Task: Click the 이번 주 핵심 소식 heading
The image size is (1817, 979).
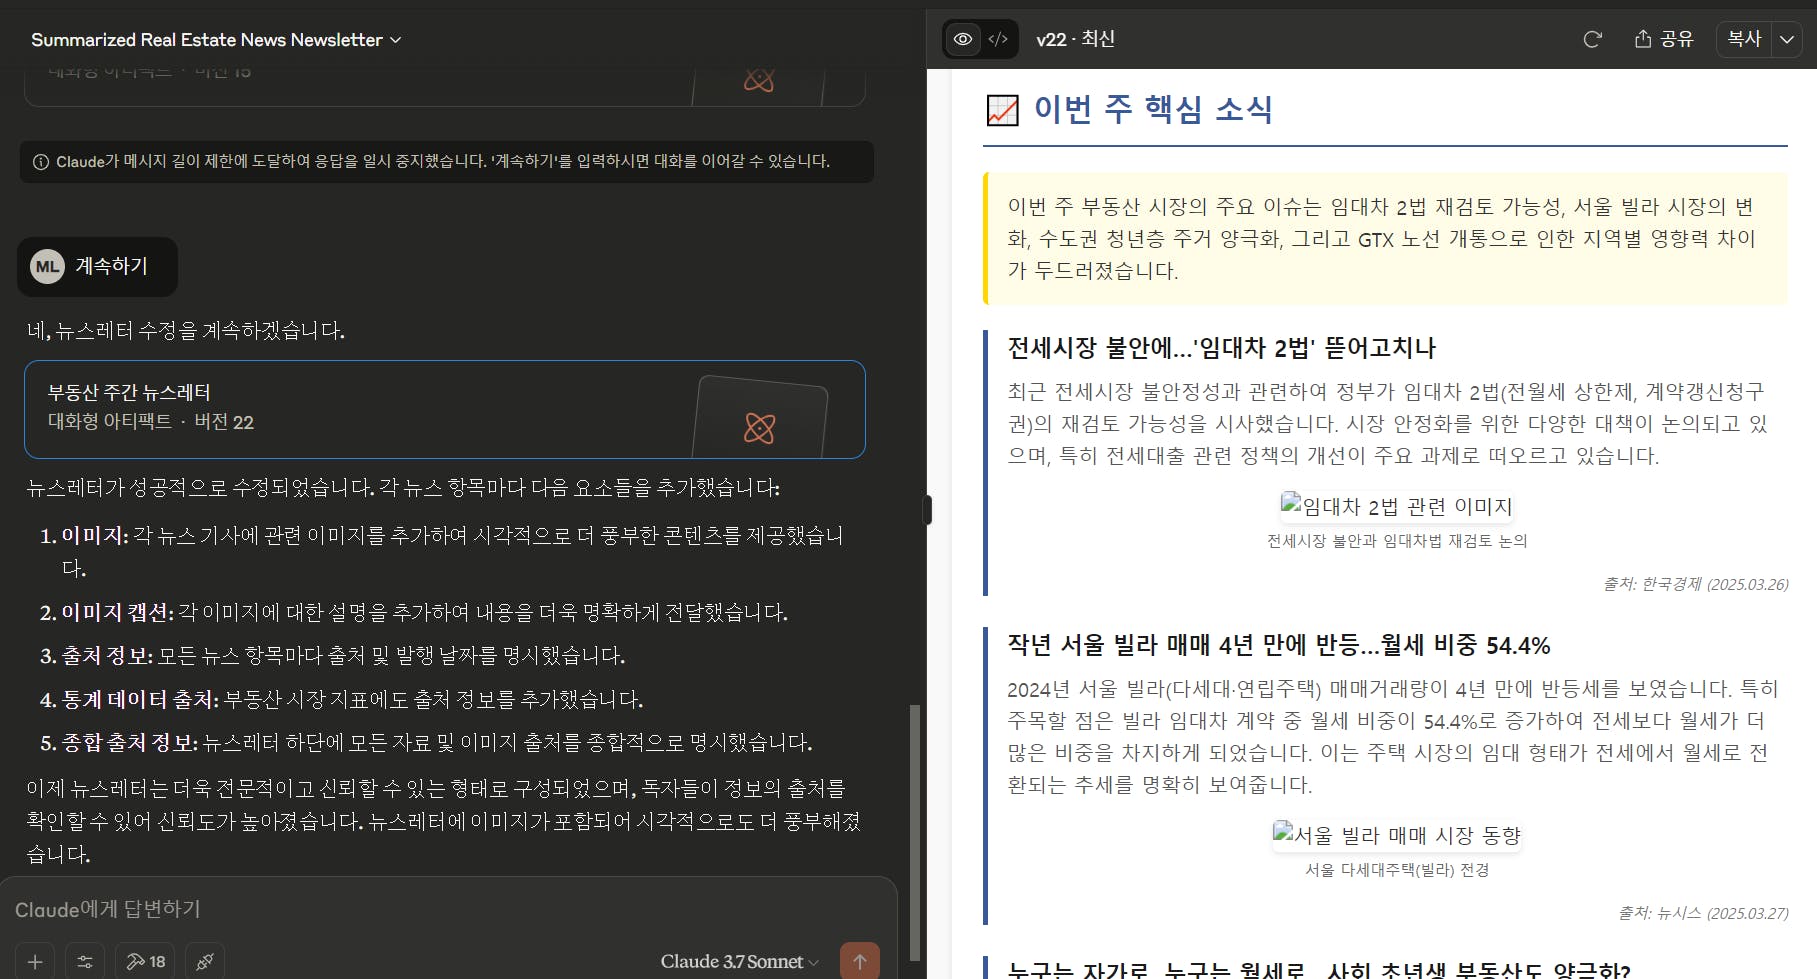Action: [1153, 109]
